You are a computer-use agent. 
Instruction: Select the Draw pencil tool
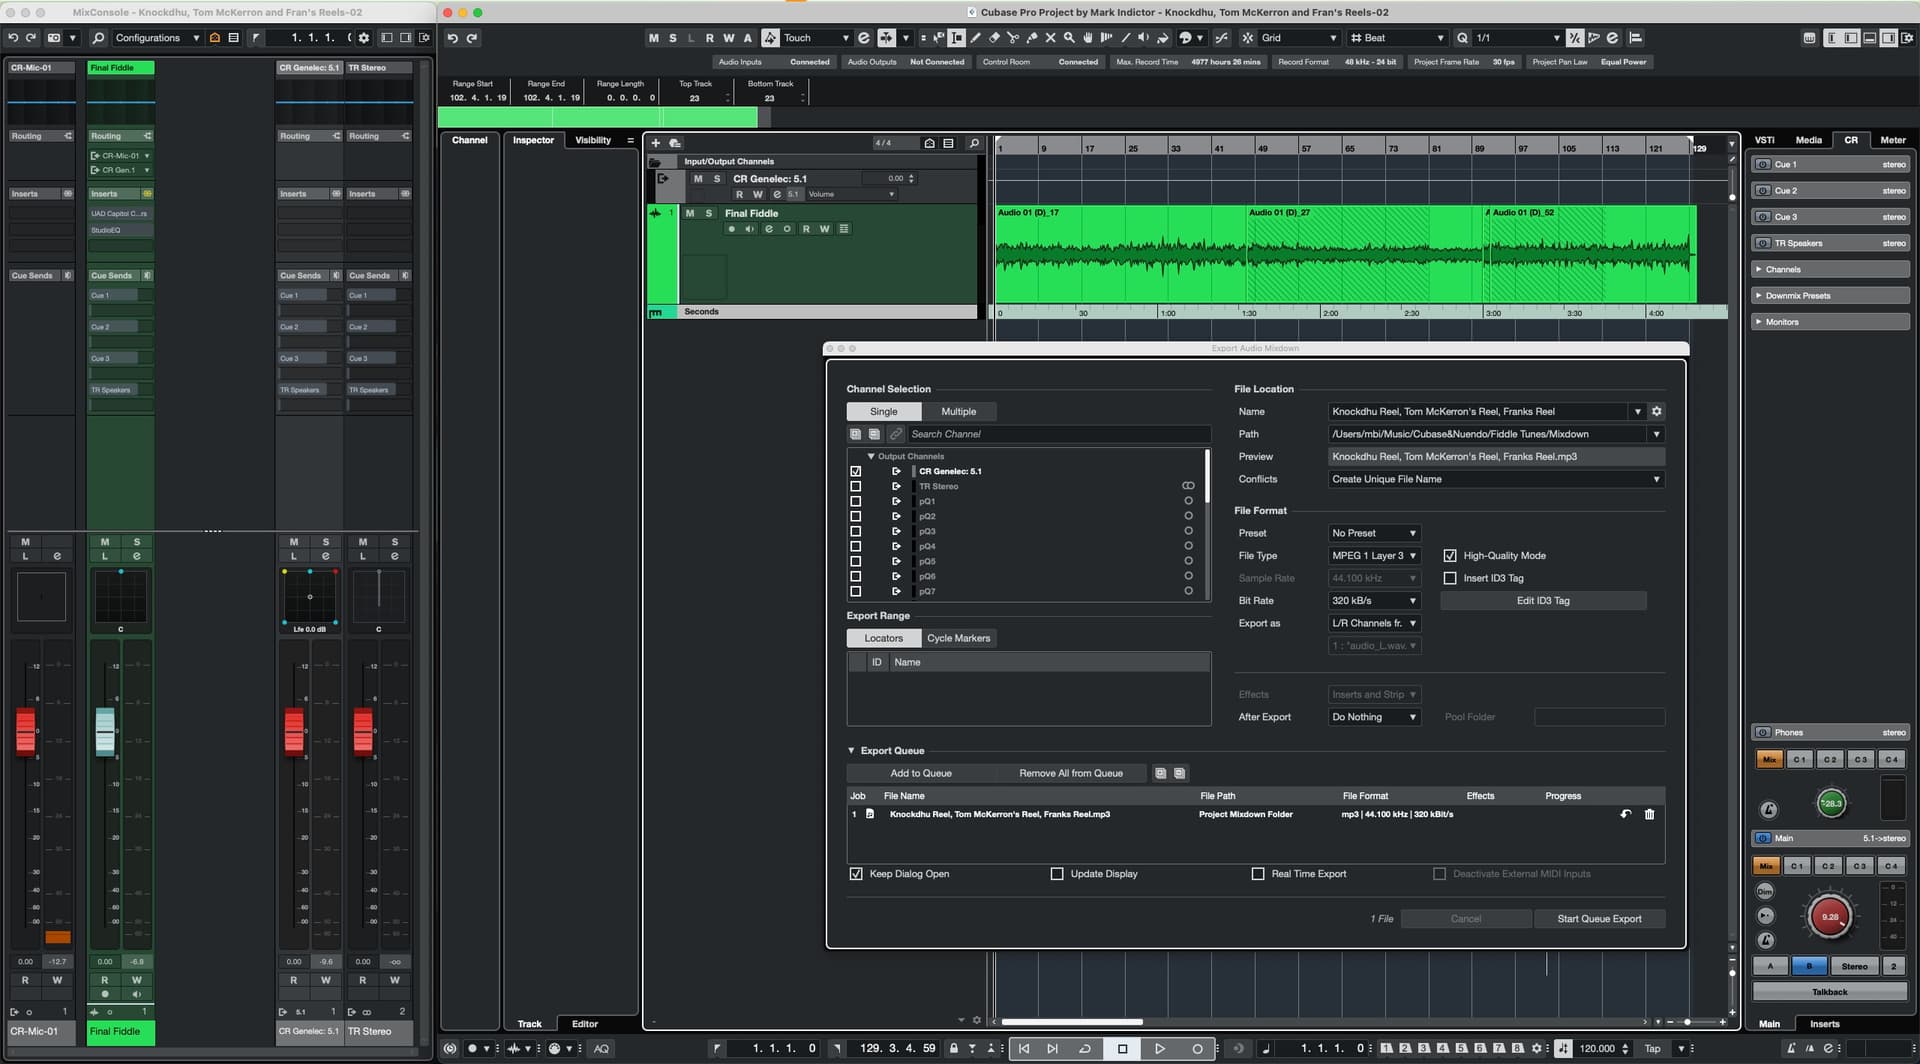975,38
